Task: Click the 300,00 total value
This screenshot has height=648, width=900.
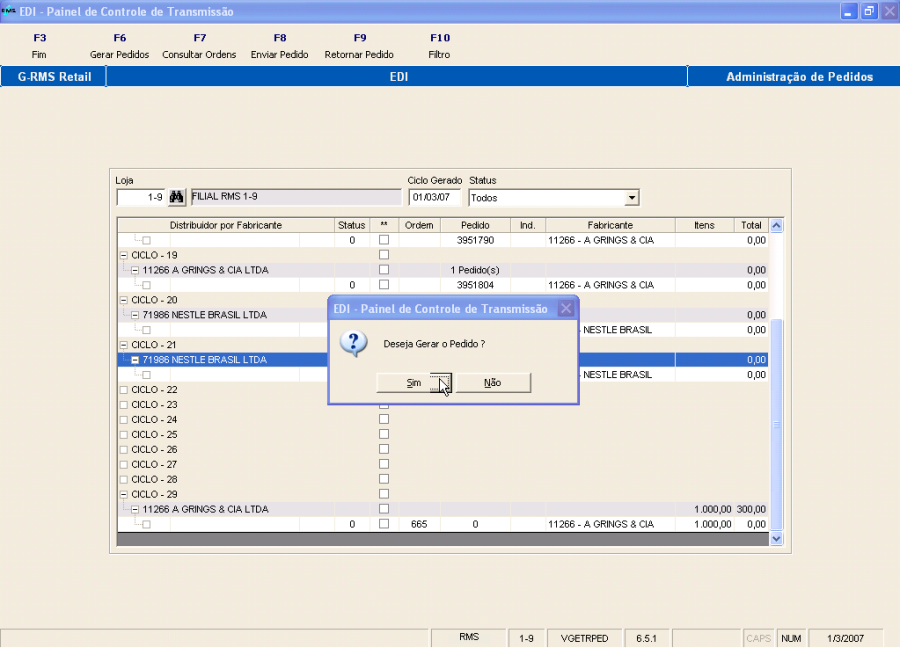Action: tap(751, 509)
